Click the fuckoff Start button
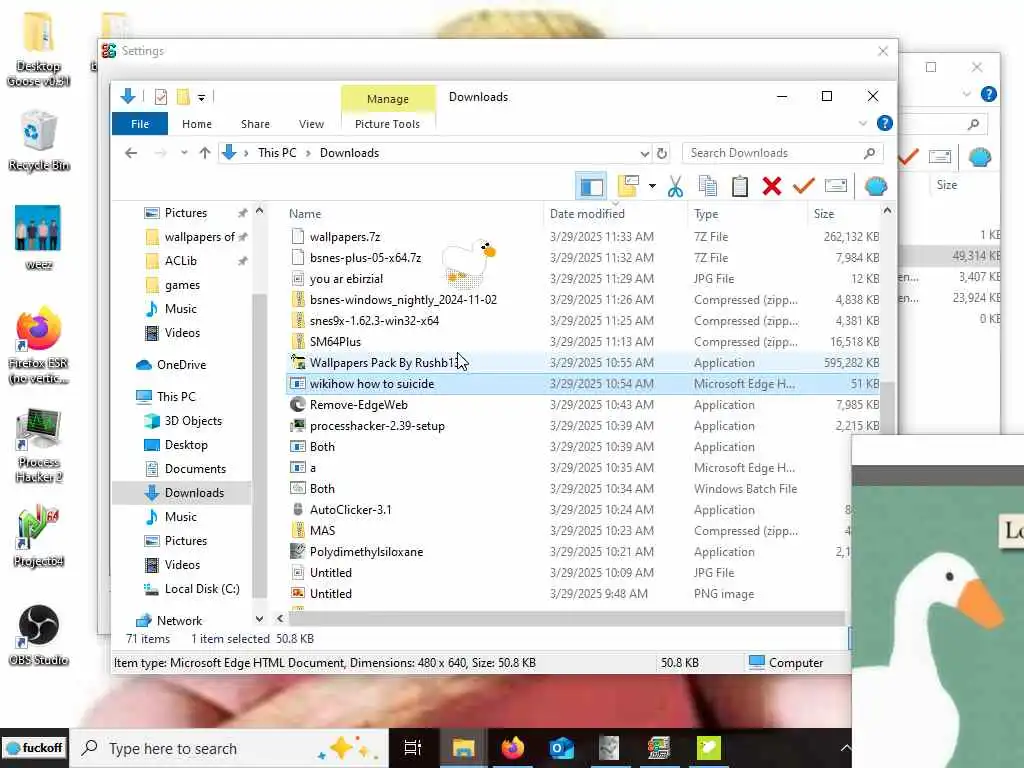This screenshot has width=1024, height=768. point(34,748)
